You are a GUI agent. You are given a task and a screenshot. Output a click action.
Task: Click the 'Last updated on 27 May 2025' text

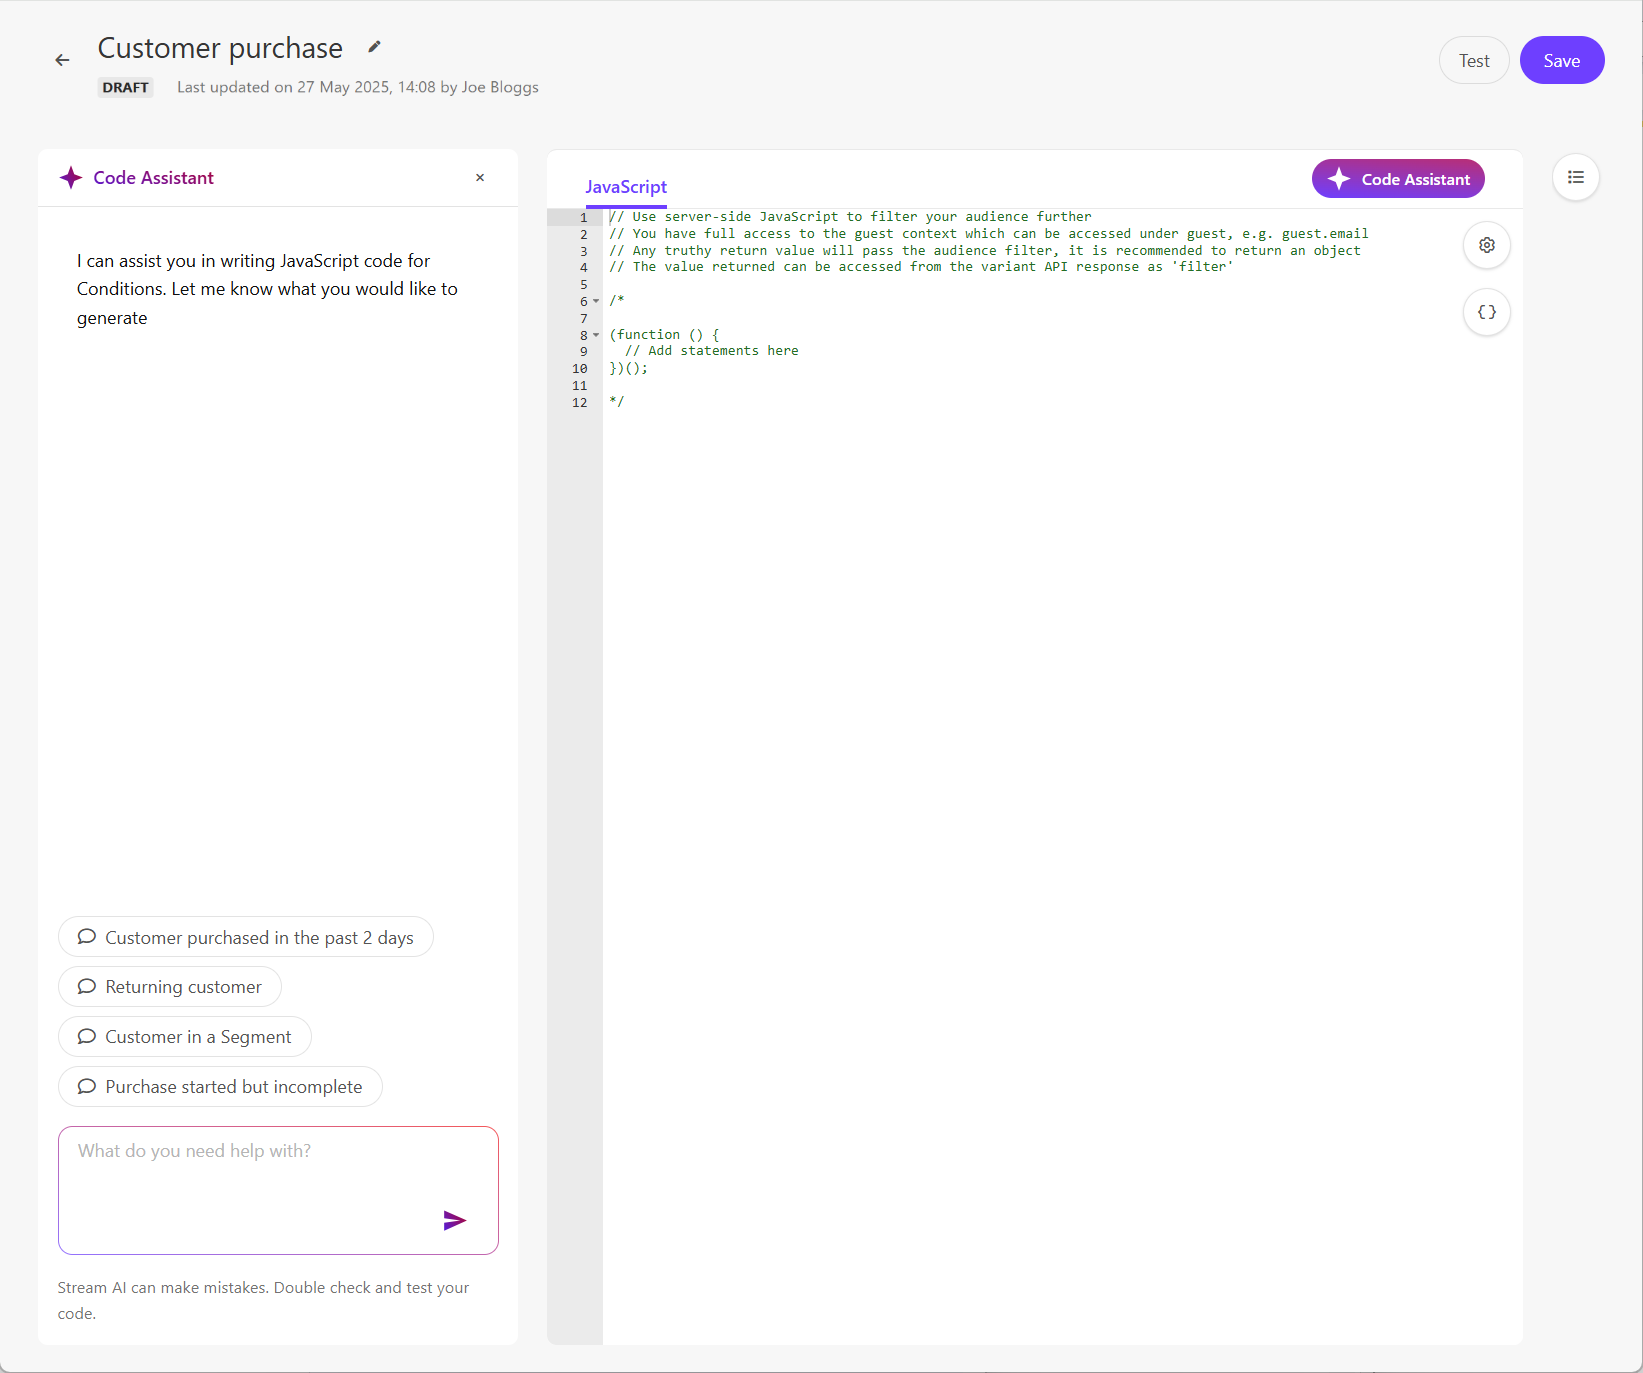point(358,87)
